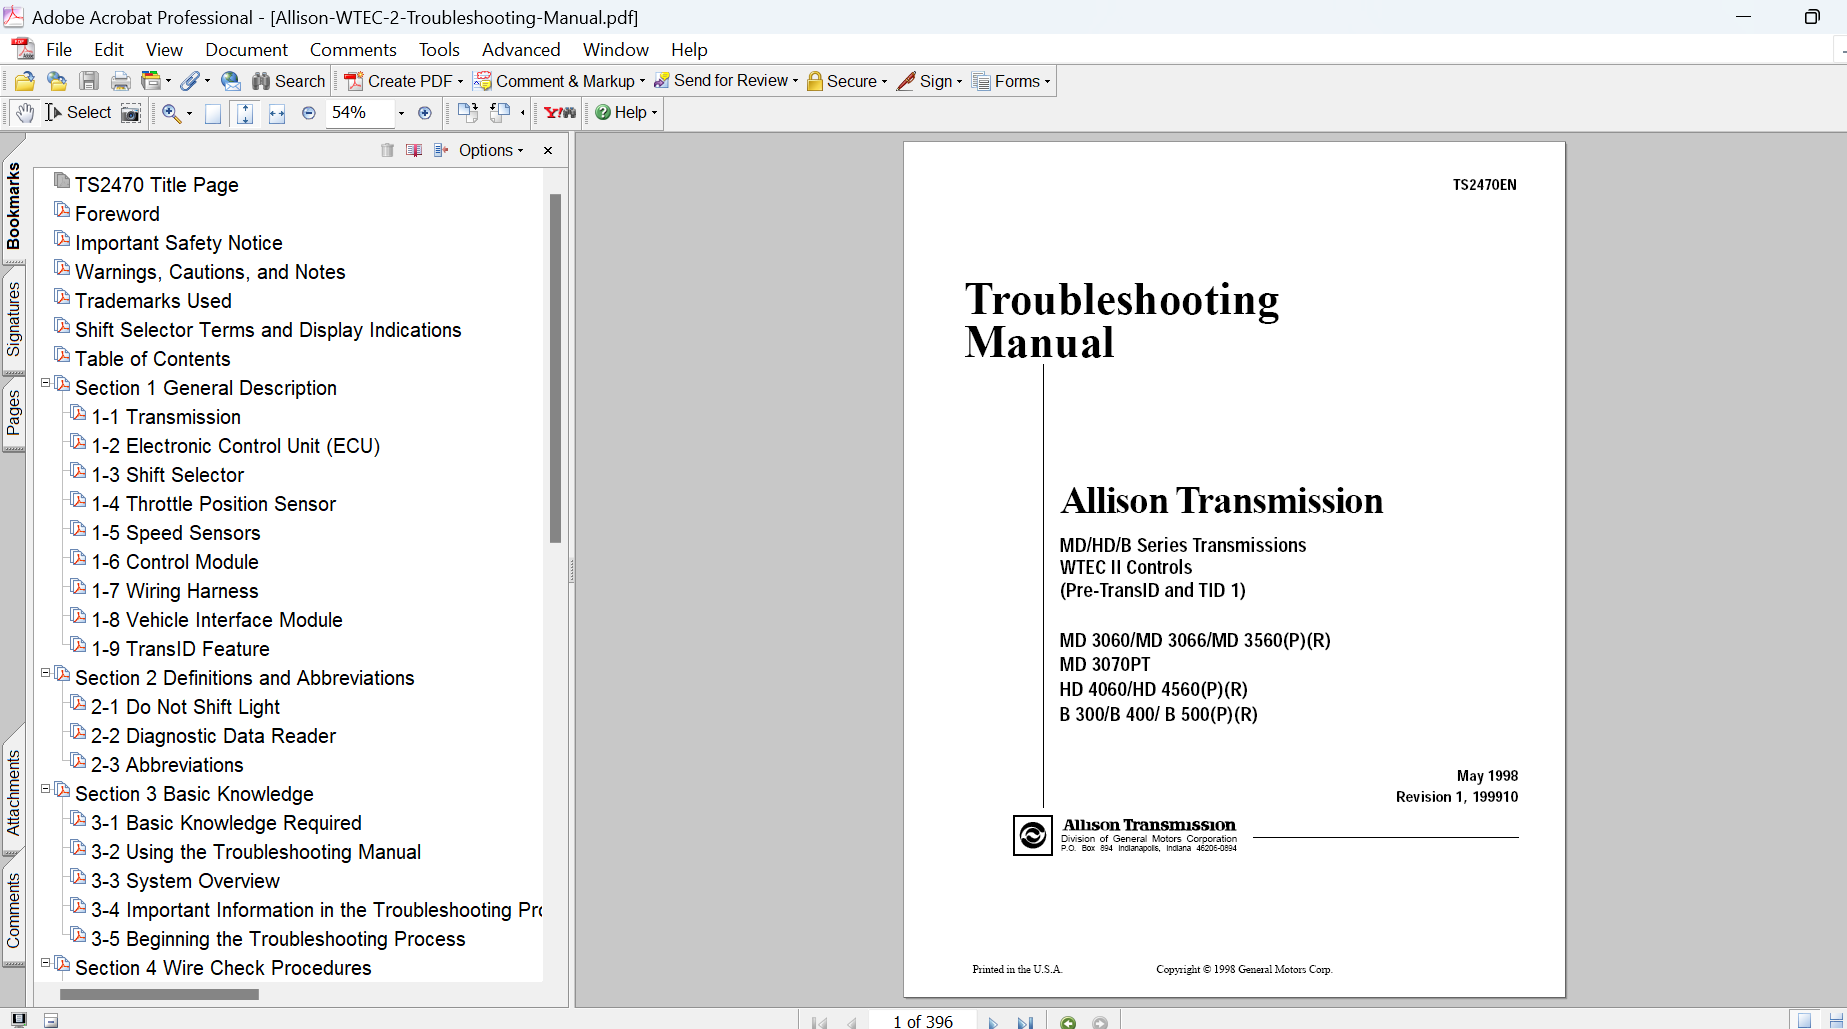The image size is (1847, 1029).
Task: Open Comment & Markup dropdown
Action: 559,81
